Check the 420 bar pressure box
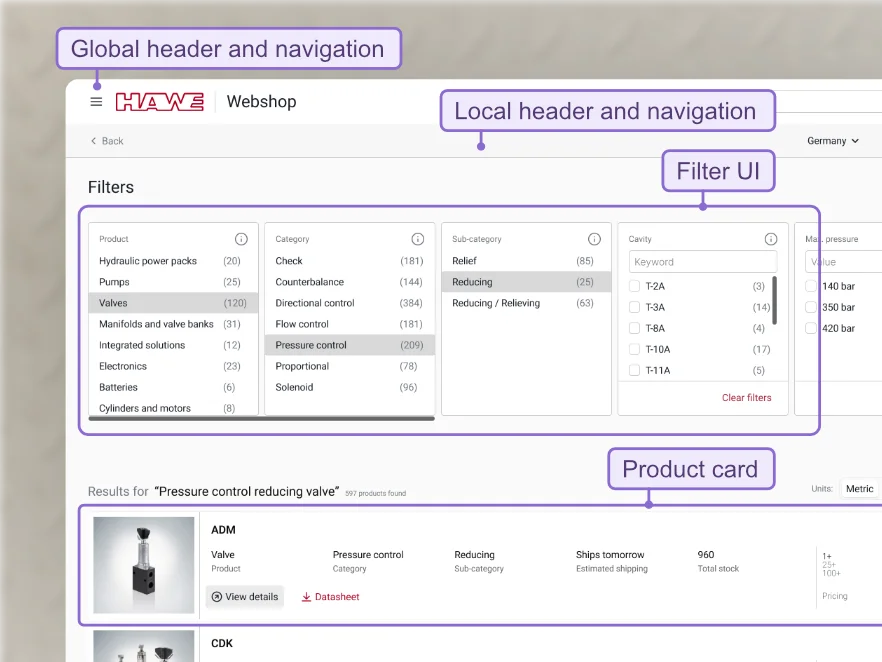Viewport: 882px width, 662px height. [811, 328]
